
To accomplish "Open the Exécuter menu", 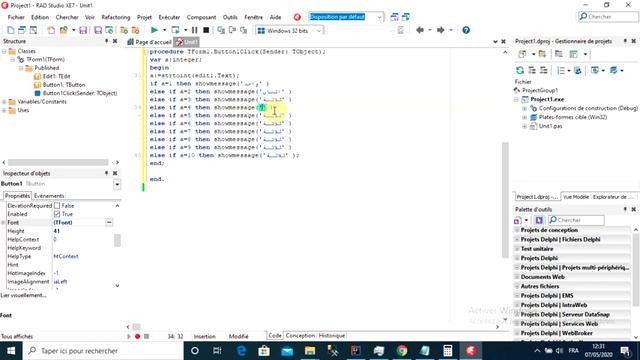I will point(169,17).
